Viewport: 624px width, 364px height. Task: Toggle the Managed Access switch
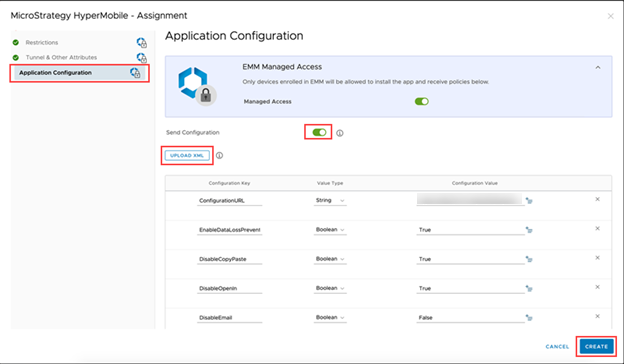[421, 101]
